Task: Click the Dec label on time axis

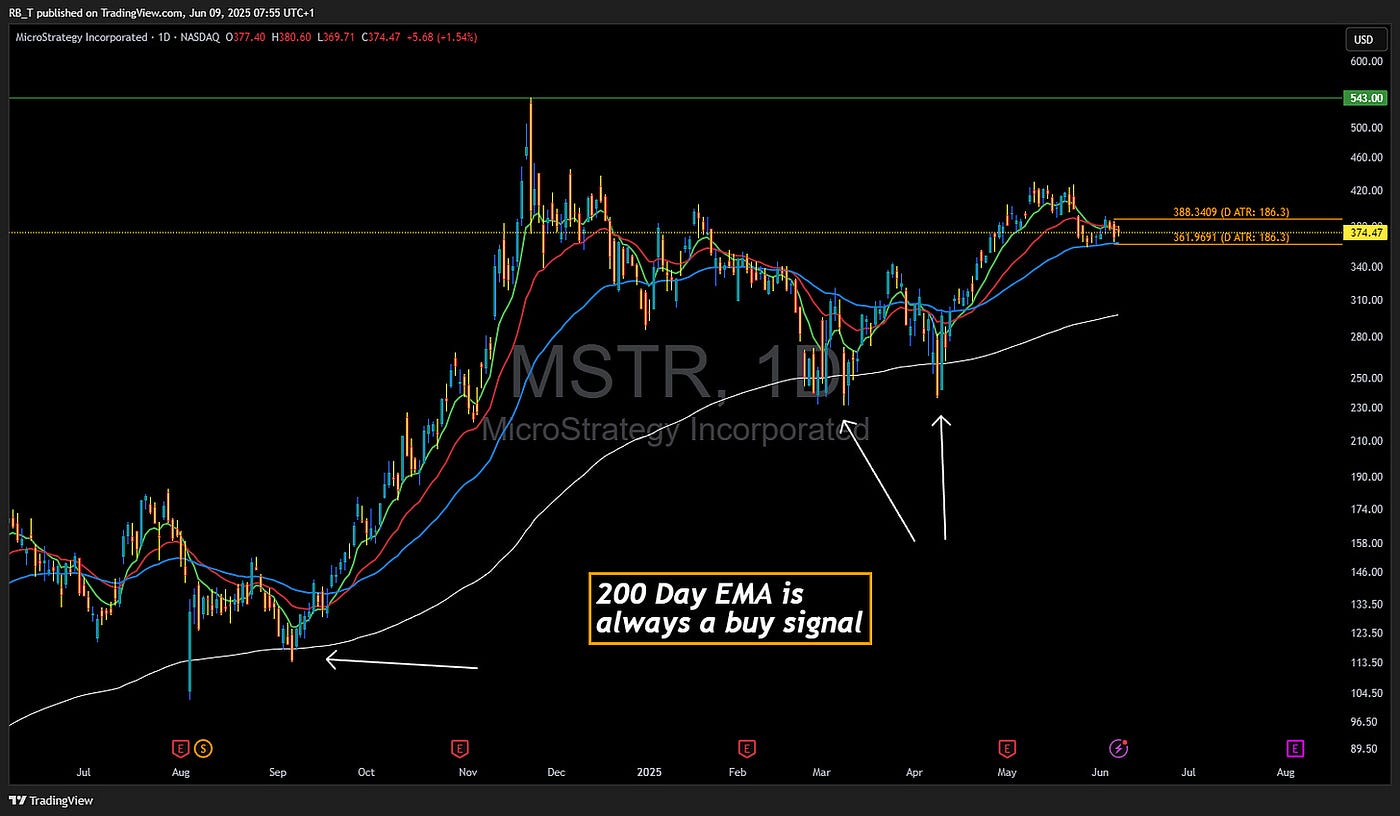Action: click(556, 772)
